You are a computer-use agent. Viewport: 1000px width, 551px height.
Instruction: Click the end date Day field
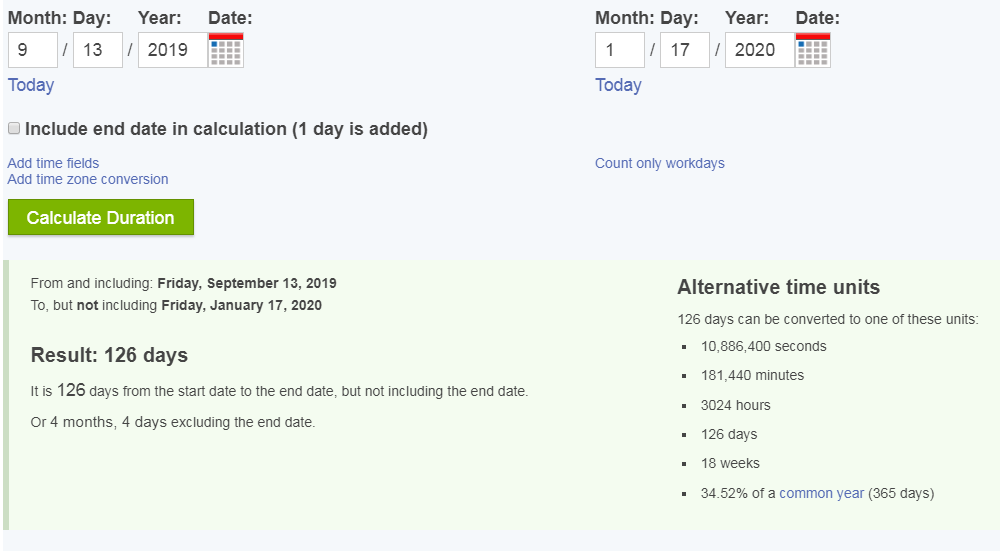685,50
